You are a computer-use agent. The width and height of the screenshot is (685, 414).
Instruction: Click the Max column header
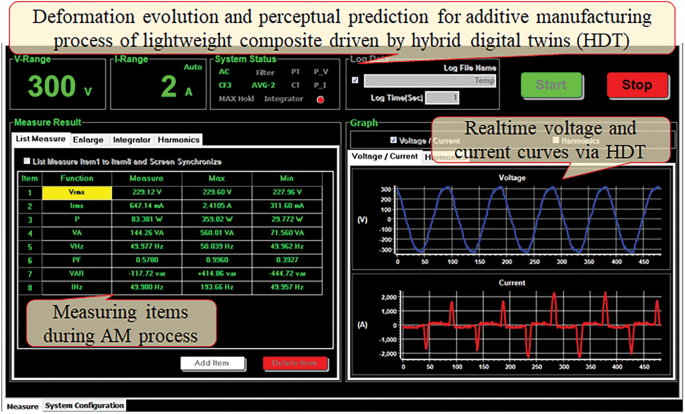217,178
